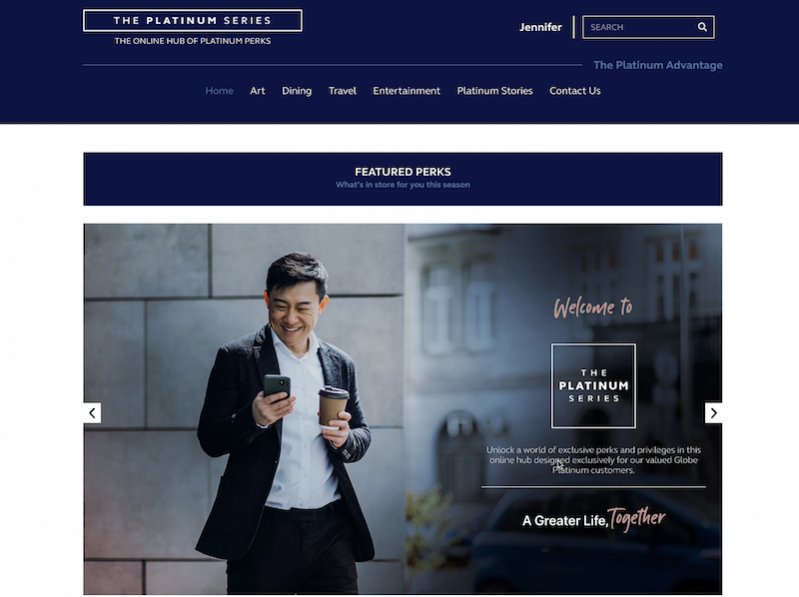Click the search magnifier icon
This screenshot has width=799, height=597.
click(x=702, y=27)
